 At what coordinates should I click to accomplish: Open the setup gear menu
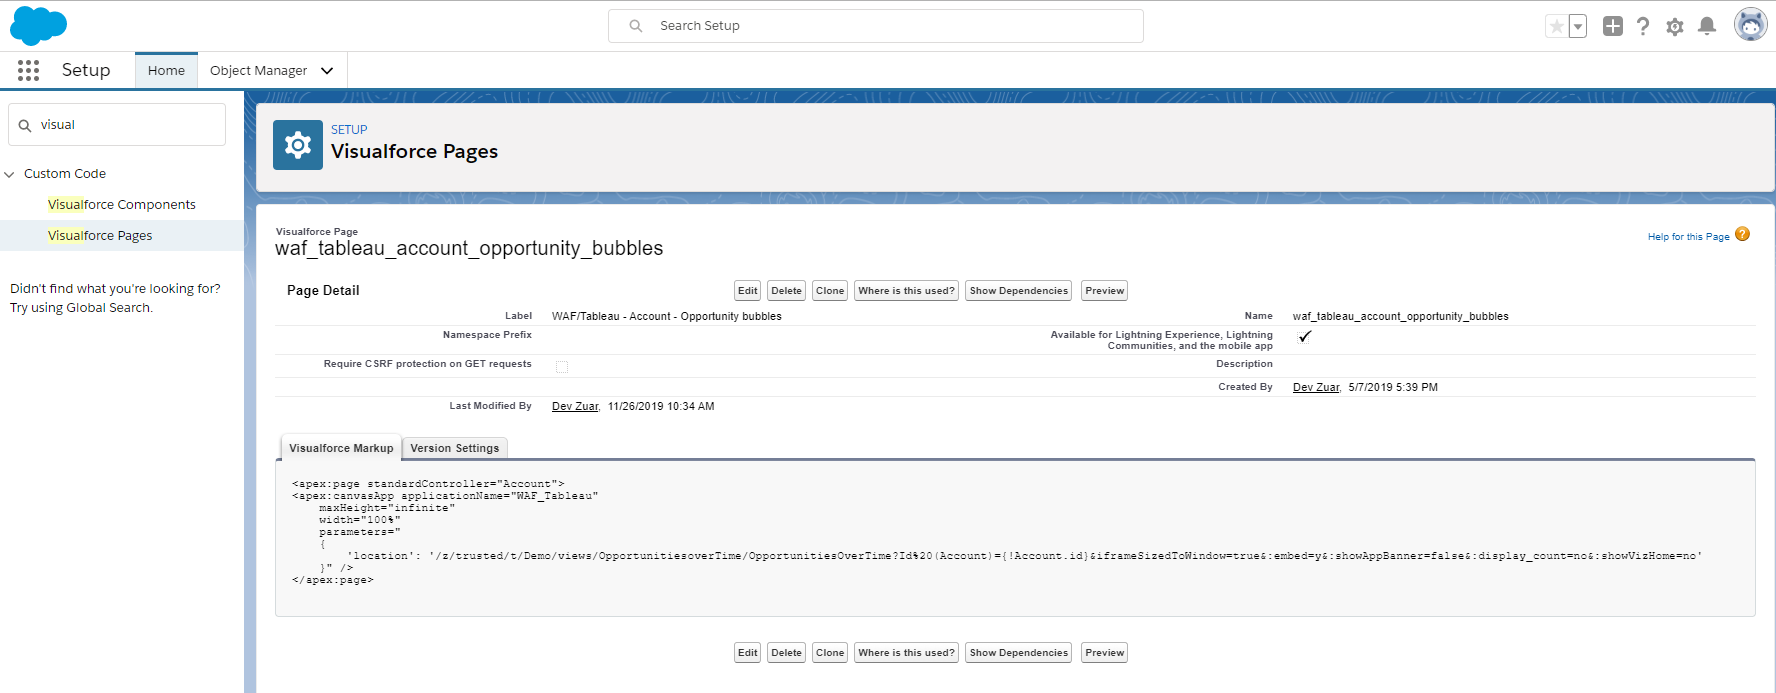(x=1675, y=27)
